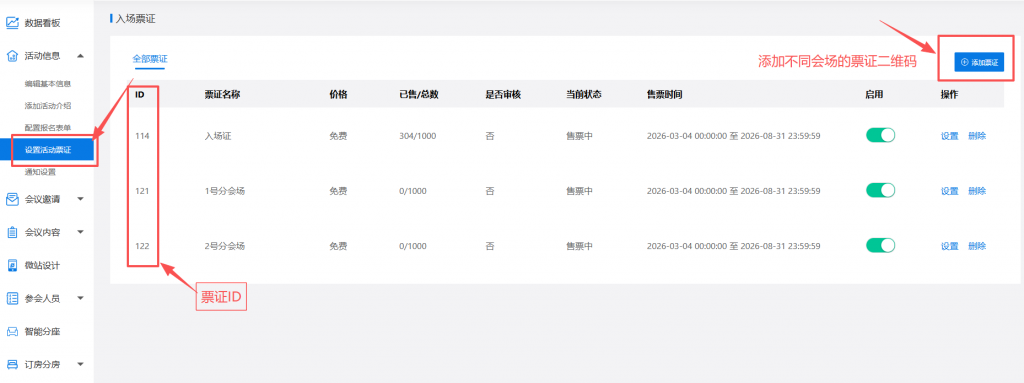Click the 已售/总数 column header

(419, 94)
